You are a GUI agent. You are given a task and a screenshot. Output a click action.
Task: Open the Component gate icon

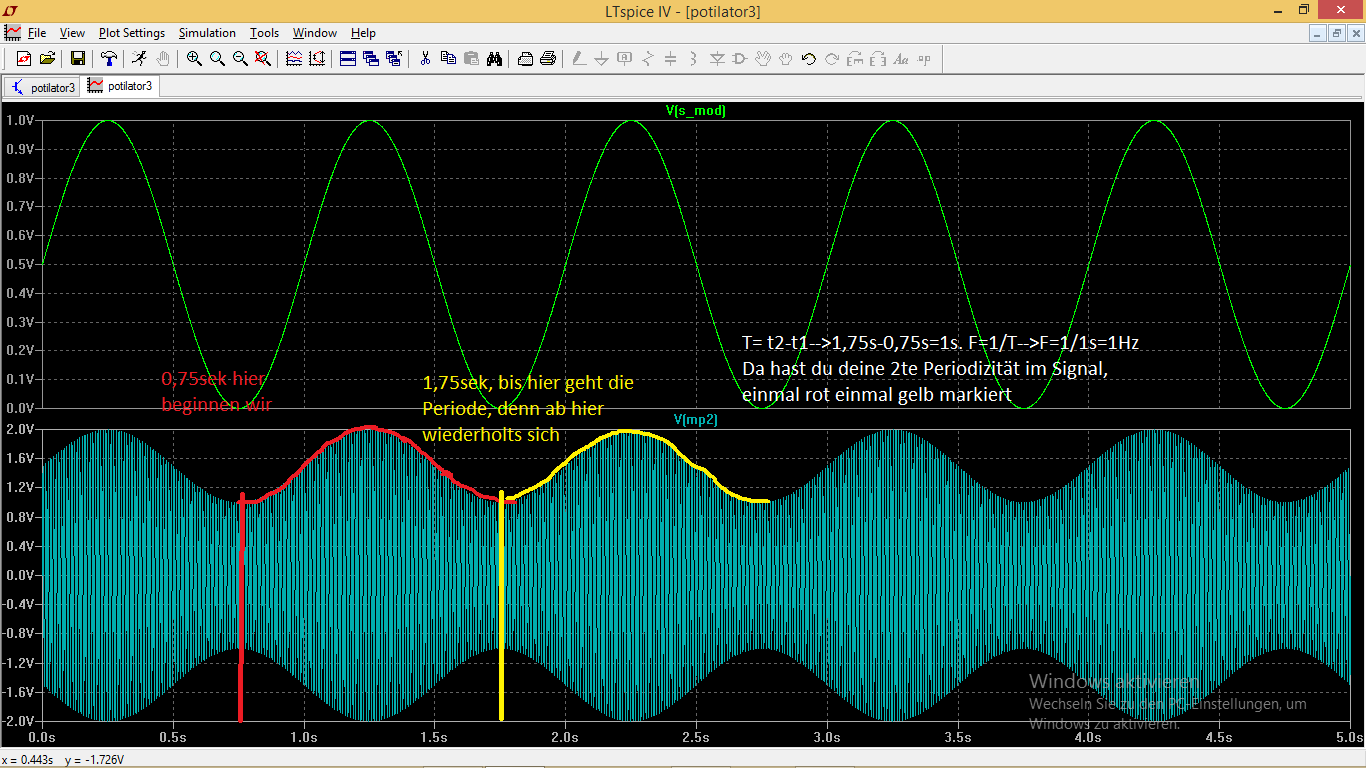(740, 59)
